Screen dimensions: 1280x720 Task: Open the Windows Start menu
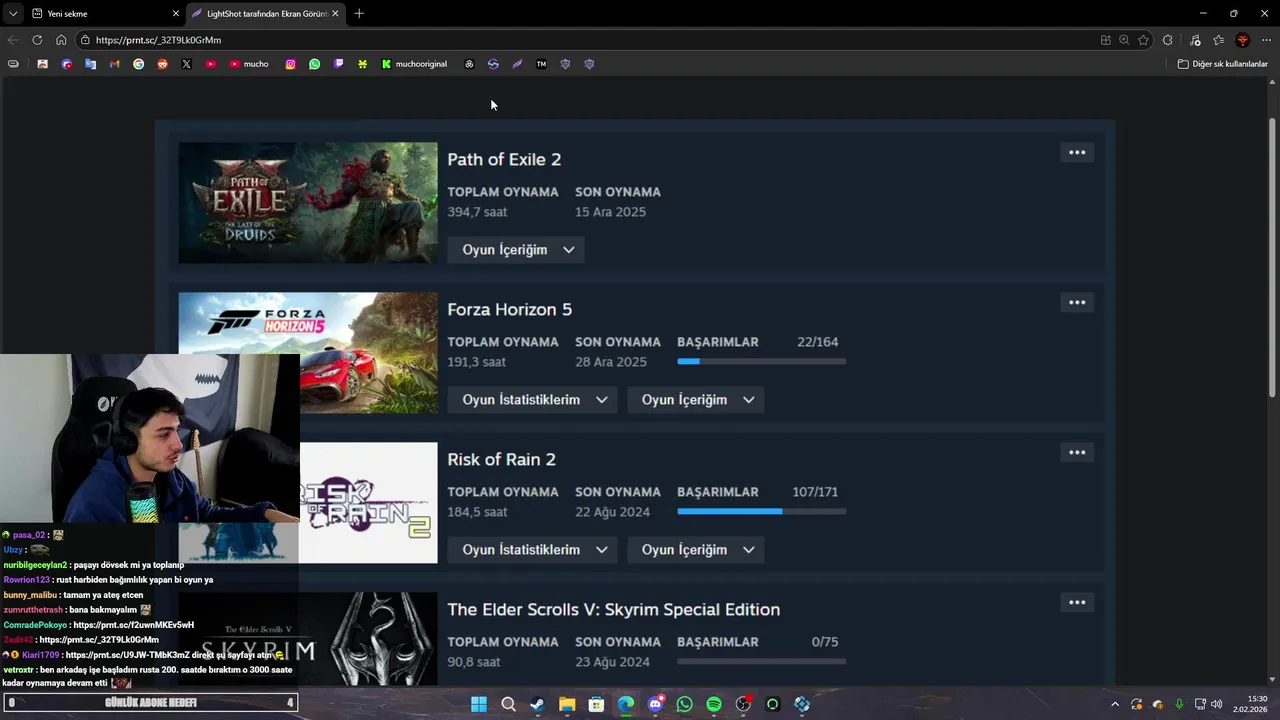pyautogui.click(x=479, y=704)
